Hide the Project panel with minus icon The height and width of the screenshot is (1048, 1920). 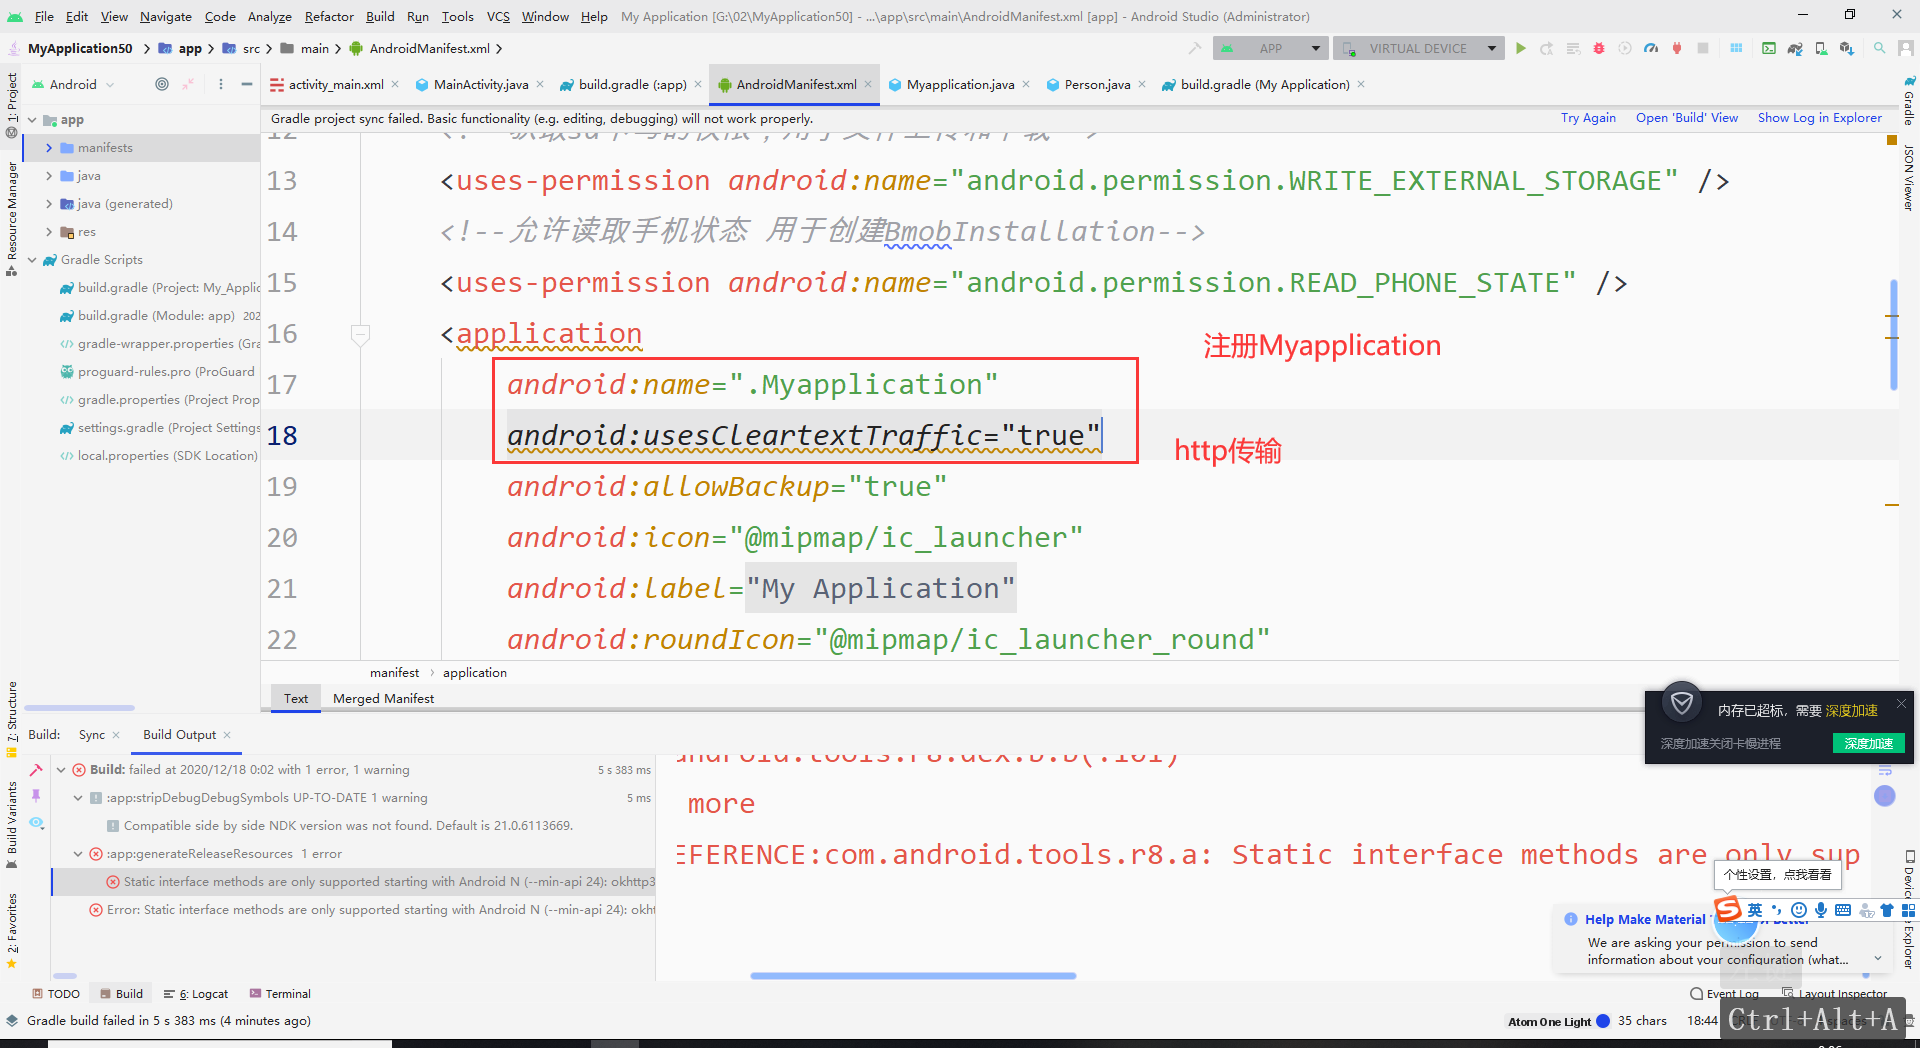click(246, 84)
